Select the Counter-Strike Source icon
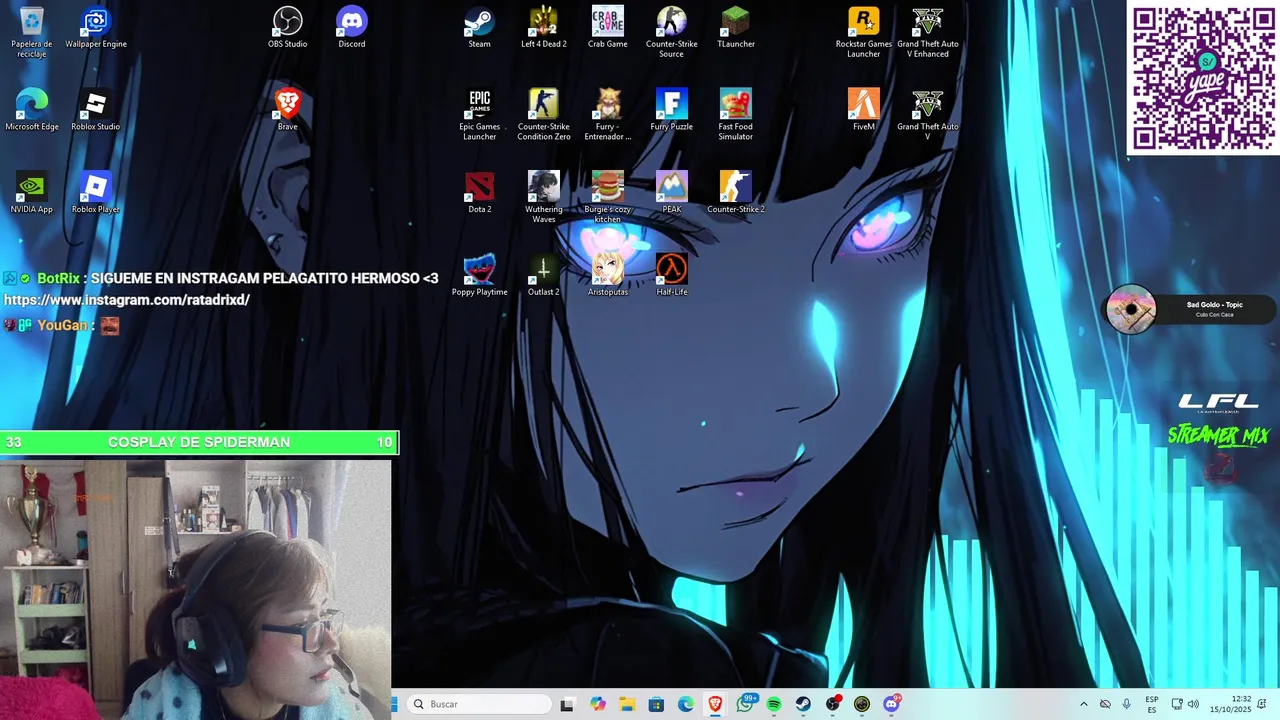 (x=672, y=31)
